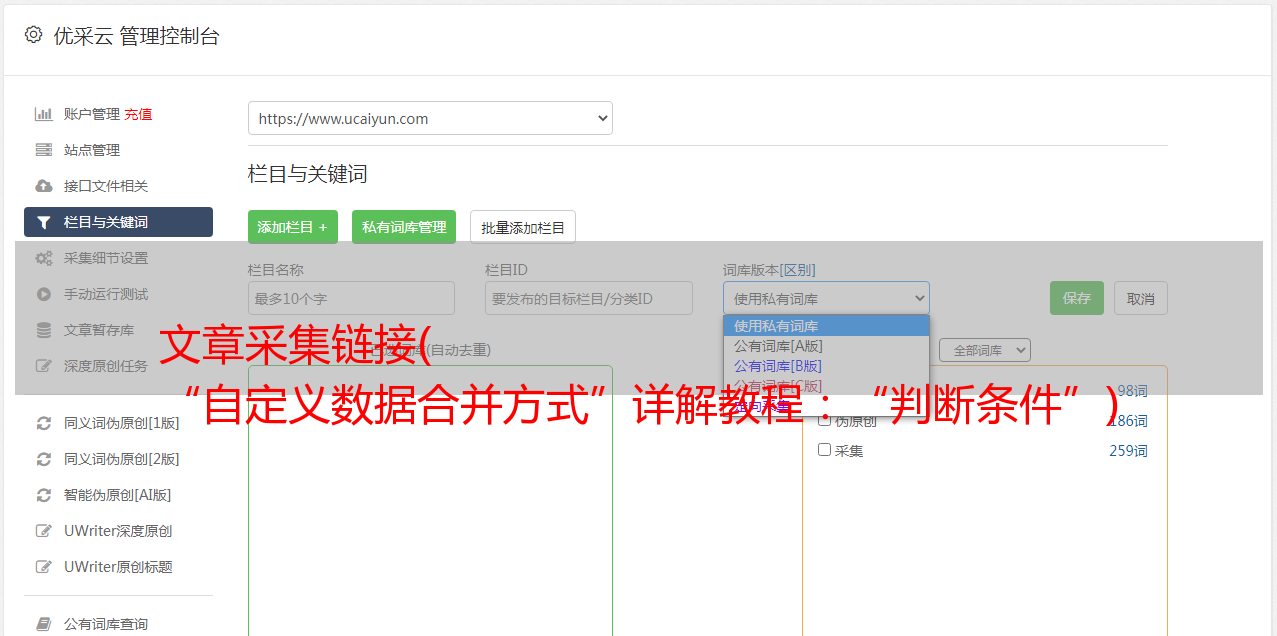Image resolution: width=1277 pixels, height=636 pixels.
Task: Tick the 采集 checkbox
Action: click(825, 450)
